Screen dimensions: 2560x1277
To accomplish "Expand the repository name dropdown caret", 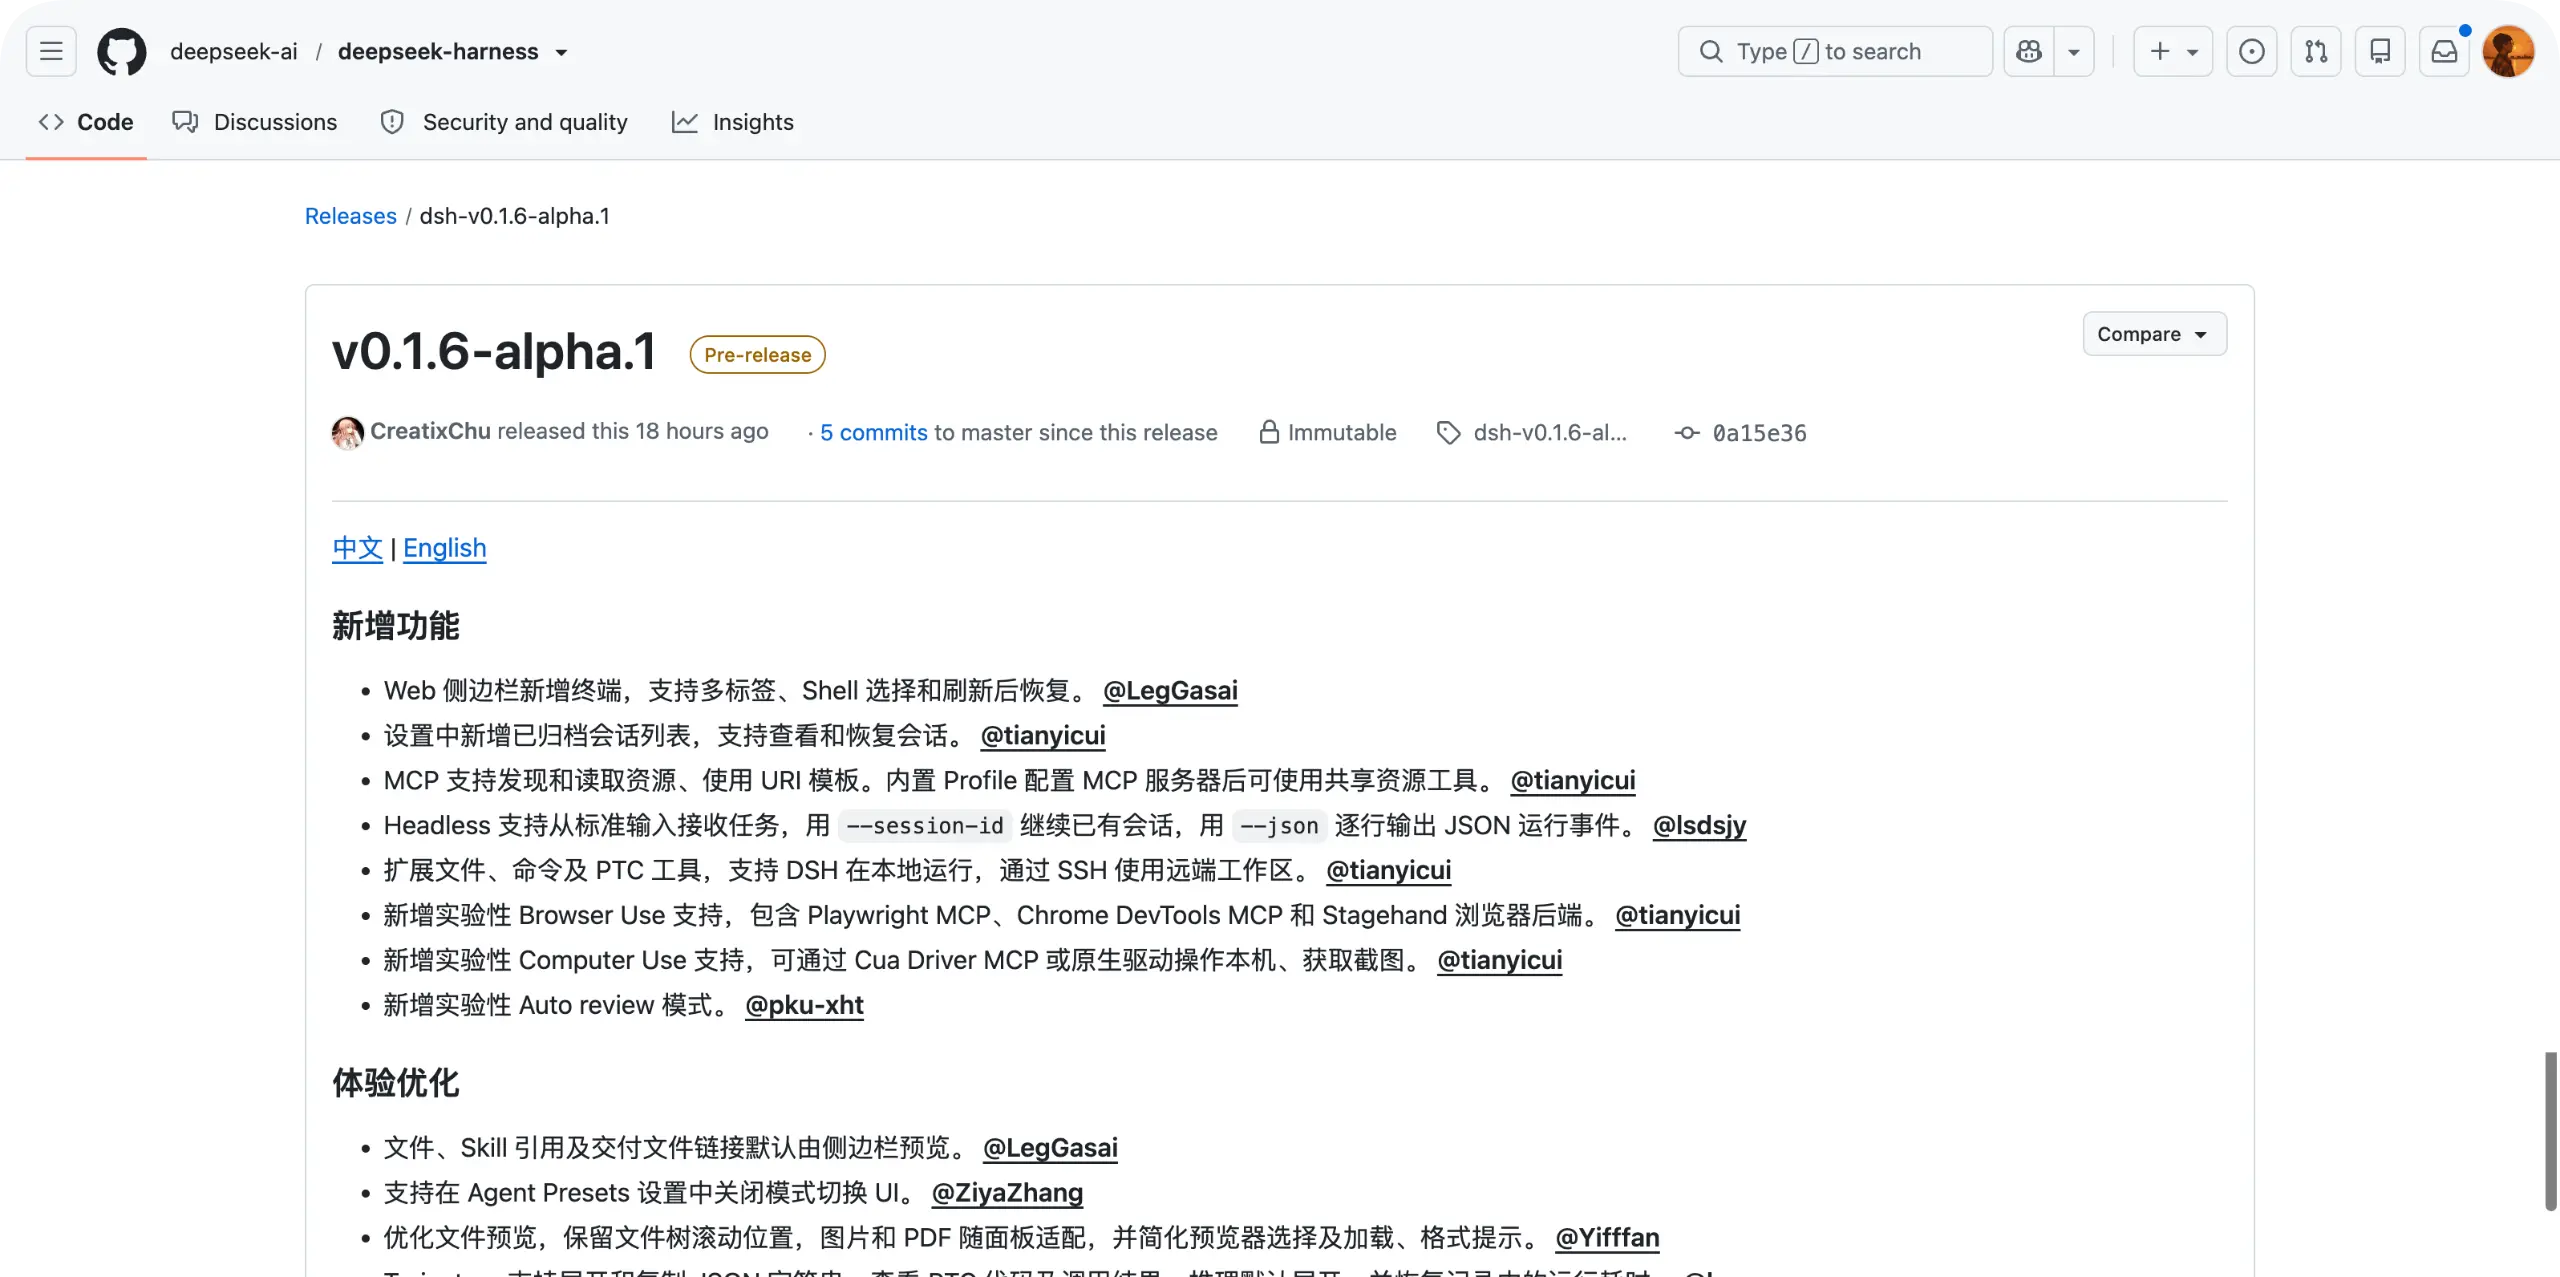I will tap(562, 52).
